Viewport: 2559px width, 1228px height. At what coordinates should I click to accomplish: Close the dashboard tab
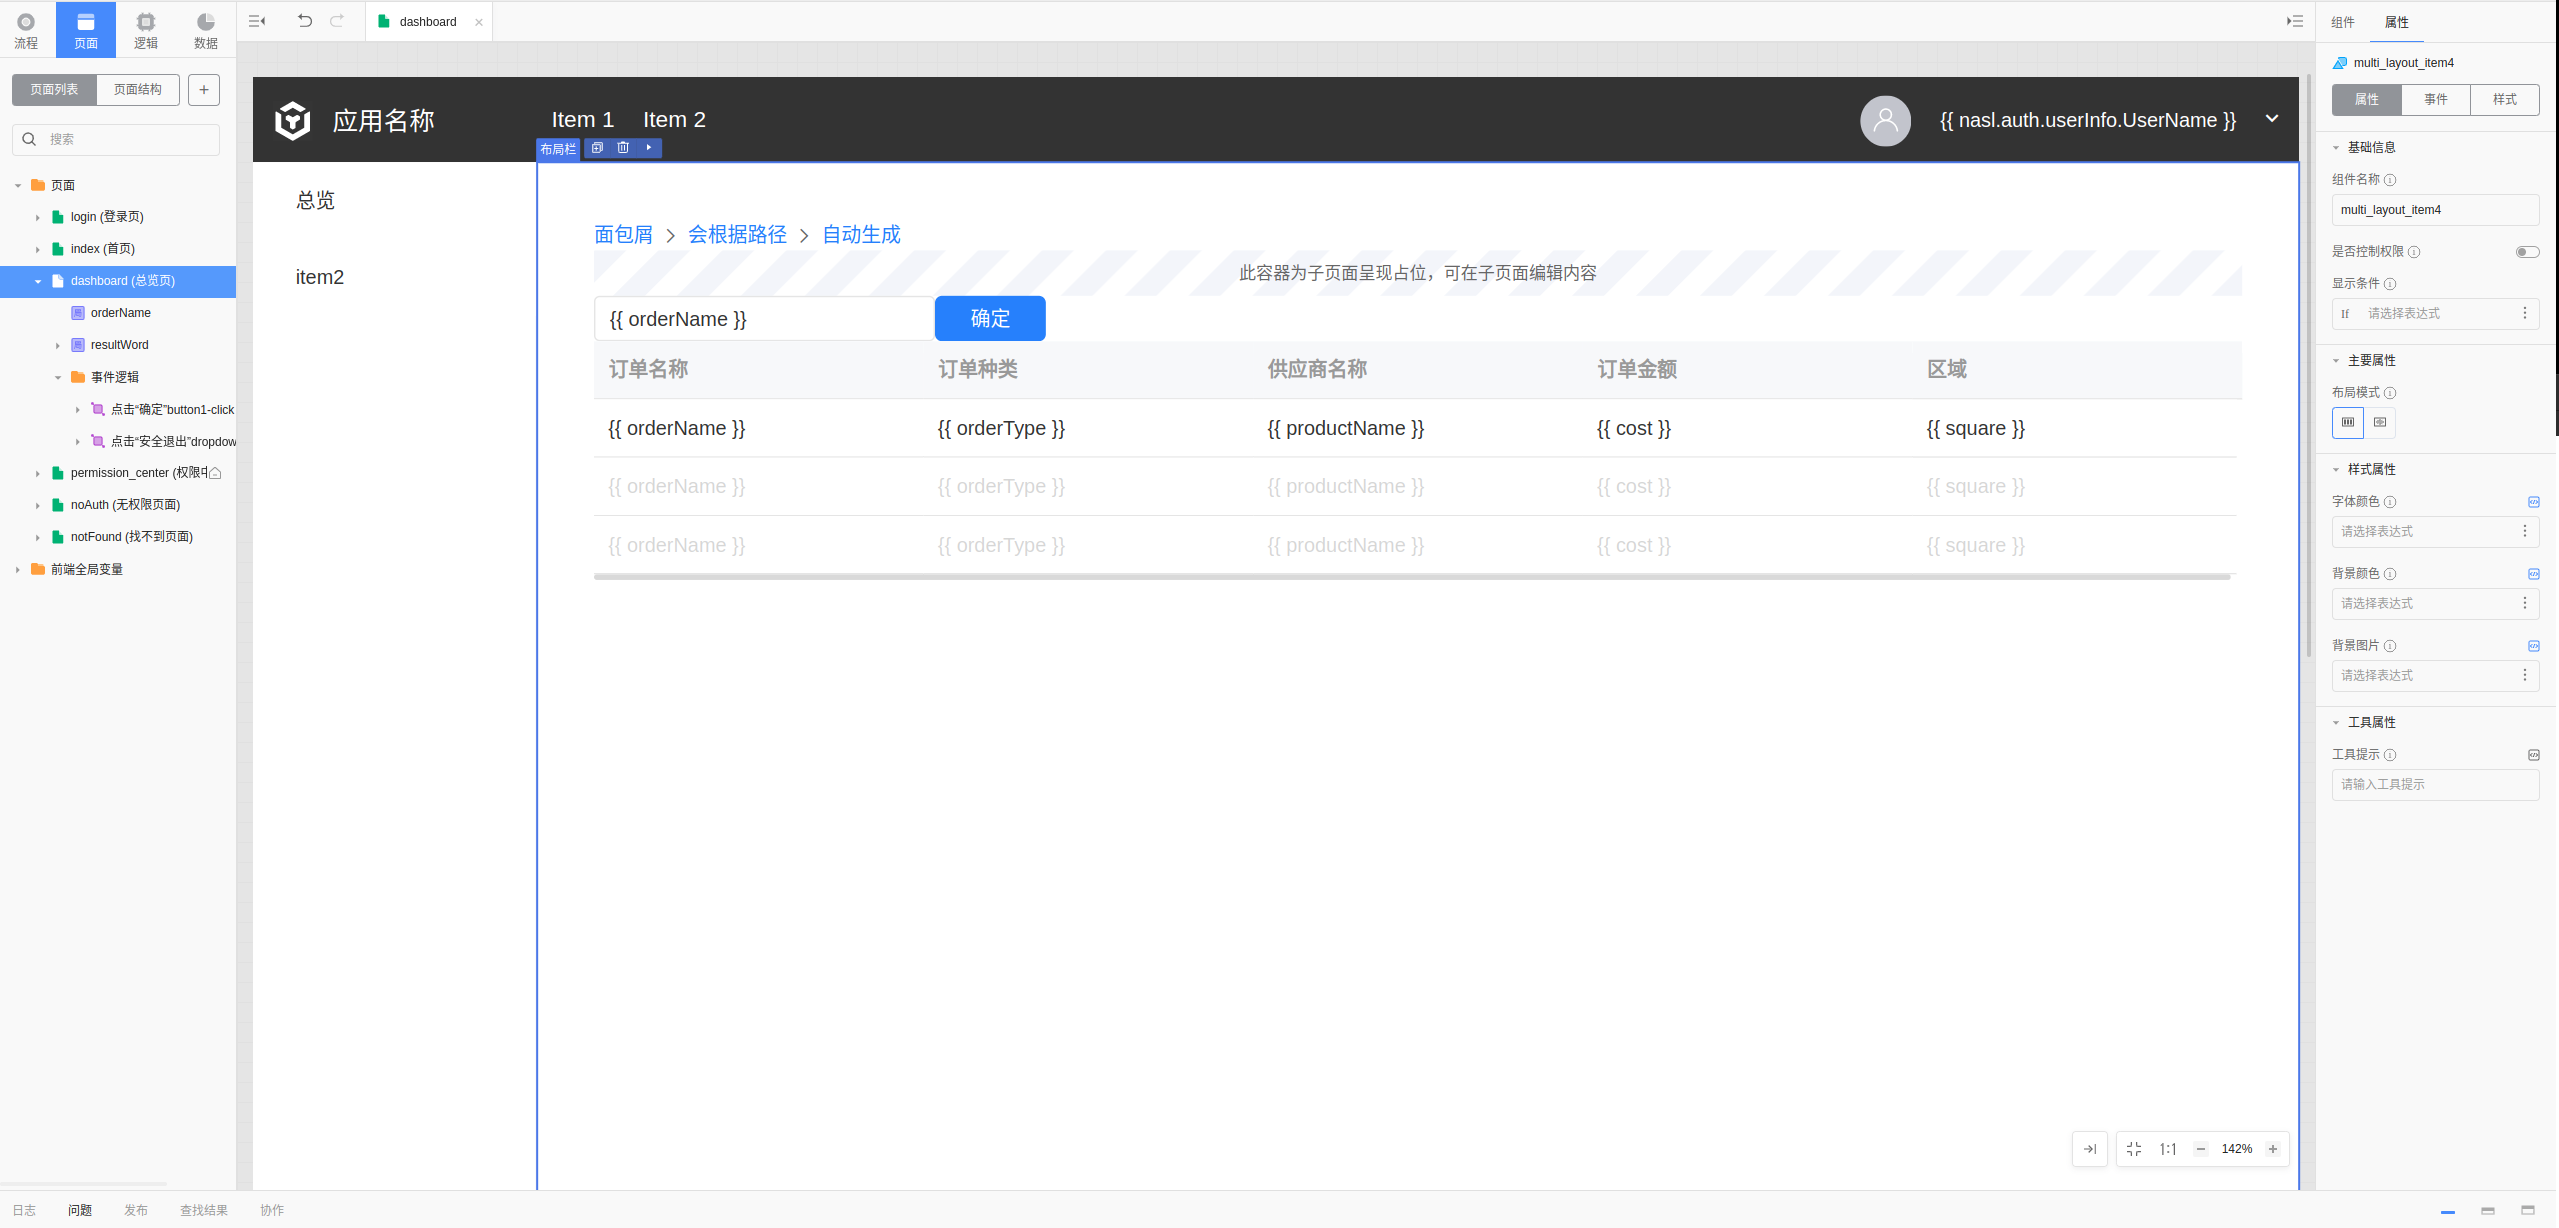coord(479,22)
